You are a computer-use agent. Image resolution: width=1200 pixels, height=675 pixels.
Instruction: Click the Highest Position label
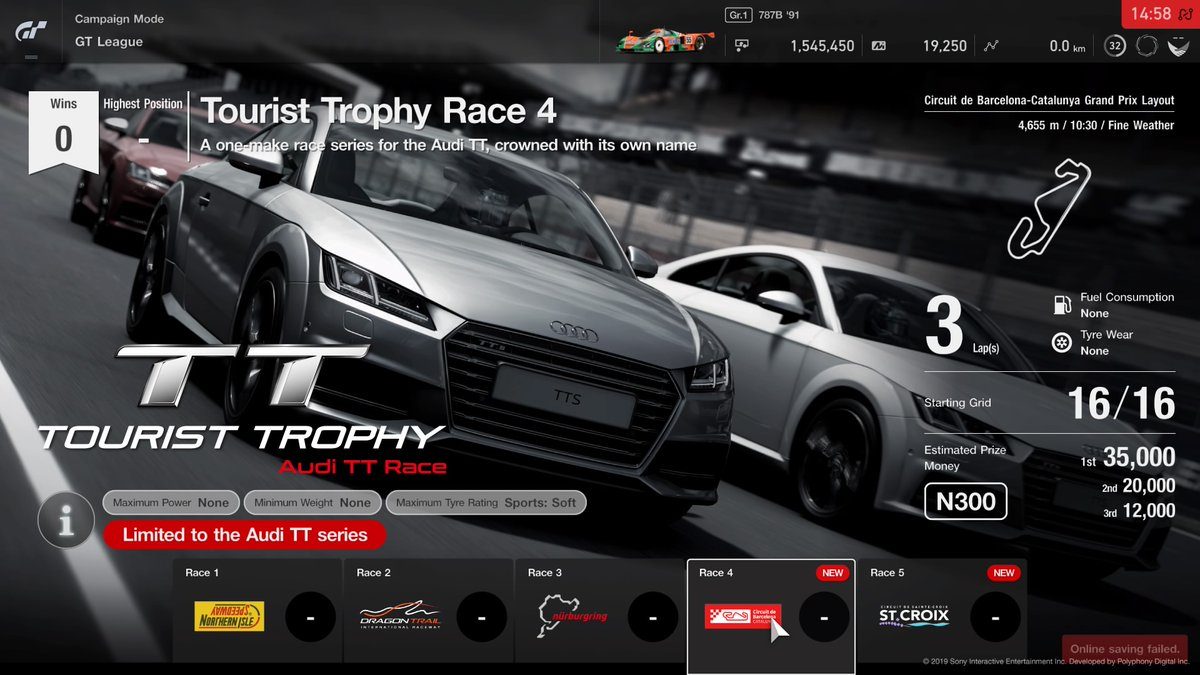(143, 103)
